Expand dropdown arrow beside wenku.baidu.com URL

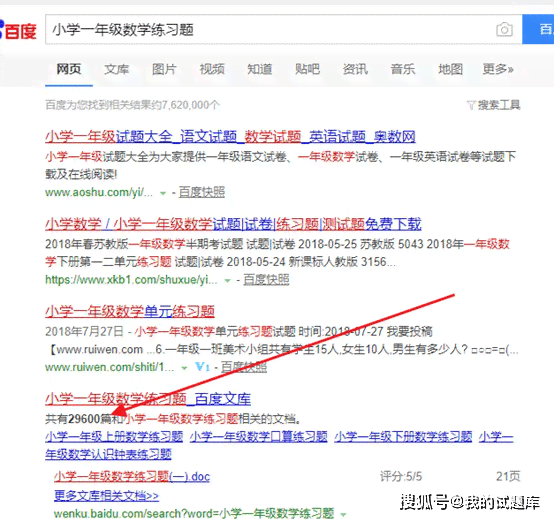[343, 514]
